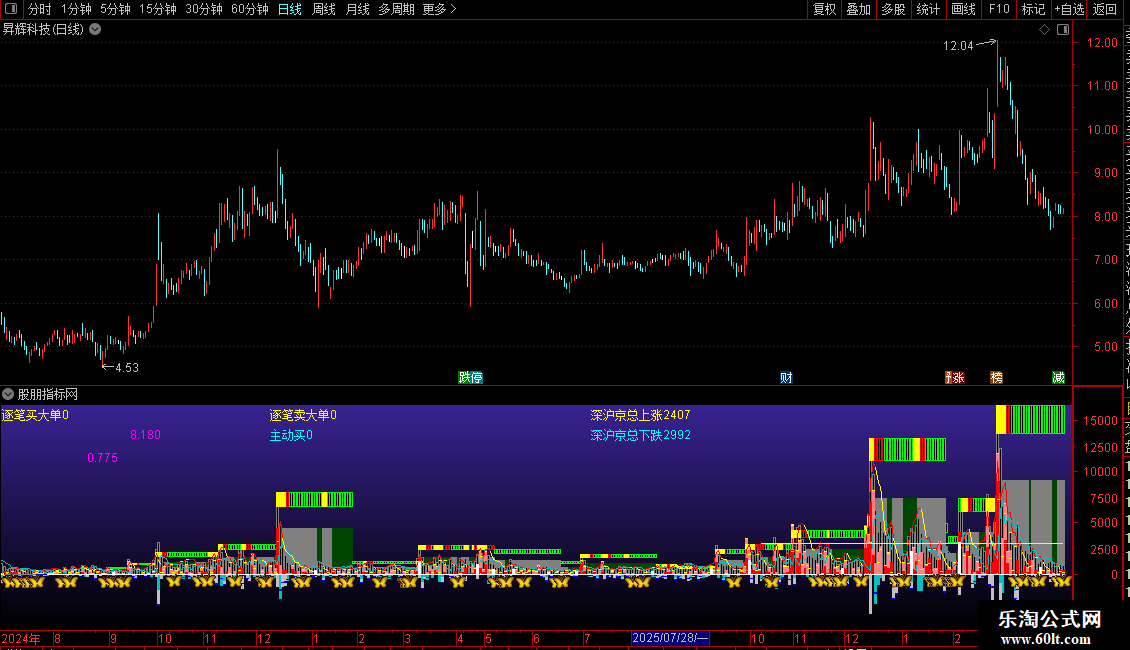Select the 日线 daily period
Screen dimensions: 1130x650
tap(290, 9)
